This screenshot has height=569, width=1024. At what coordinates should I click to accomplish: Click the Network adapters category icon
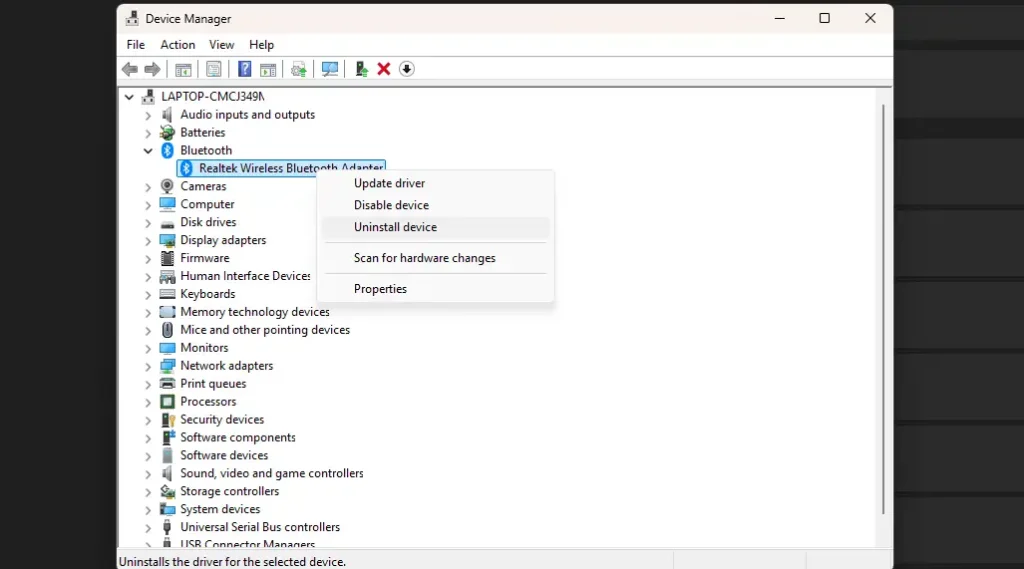pyautogui.click(x=167, y=366)
